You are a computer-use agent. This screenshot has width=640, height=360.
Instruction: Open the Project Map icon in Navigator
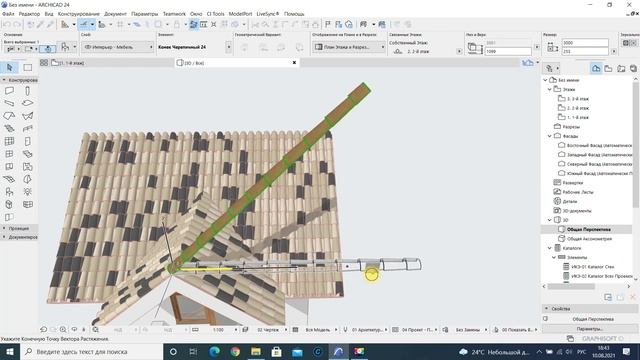pos(596,68)
